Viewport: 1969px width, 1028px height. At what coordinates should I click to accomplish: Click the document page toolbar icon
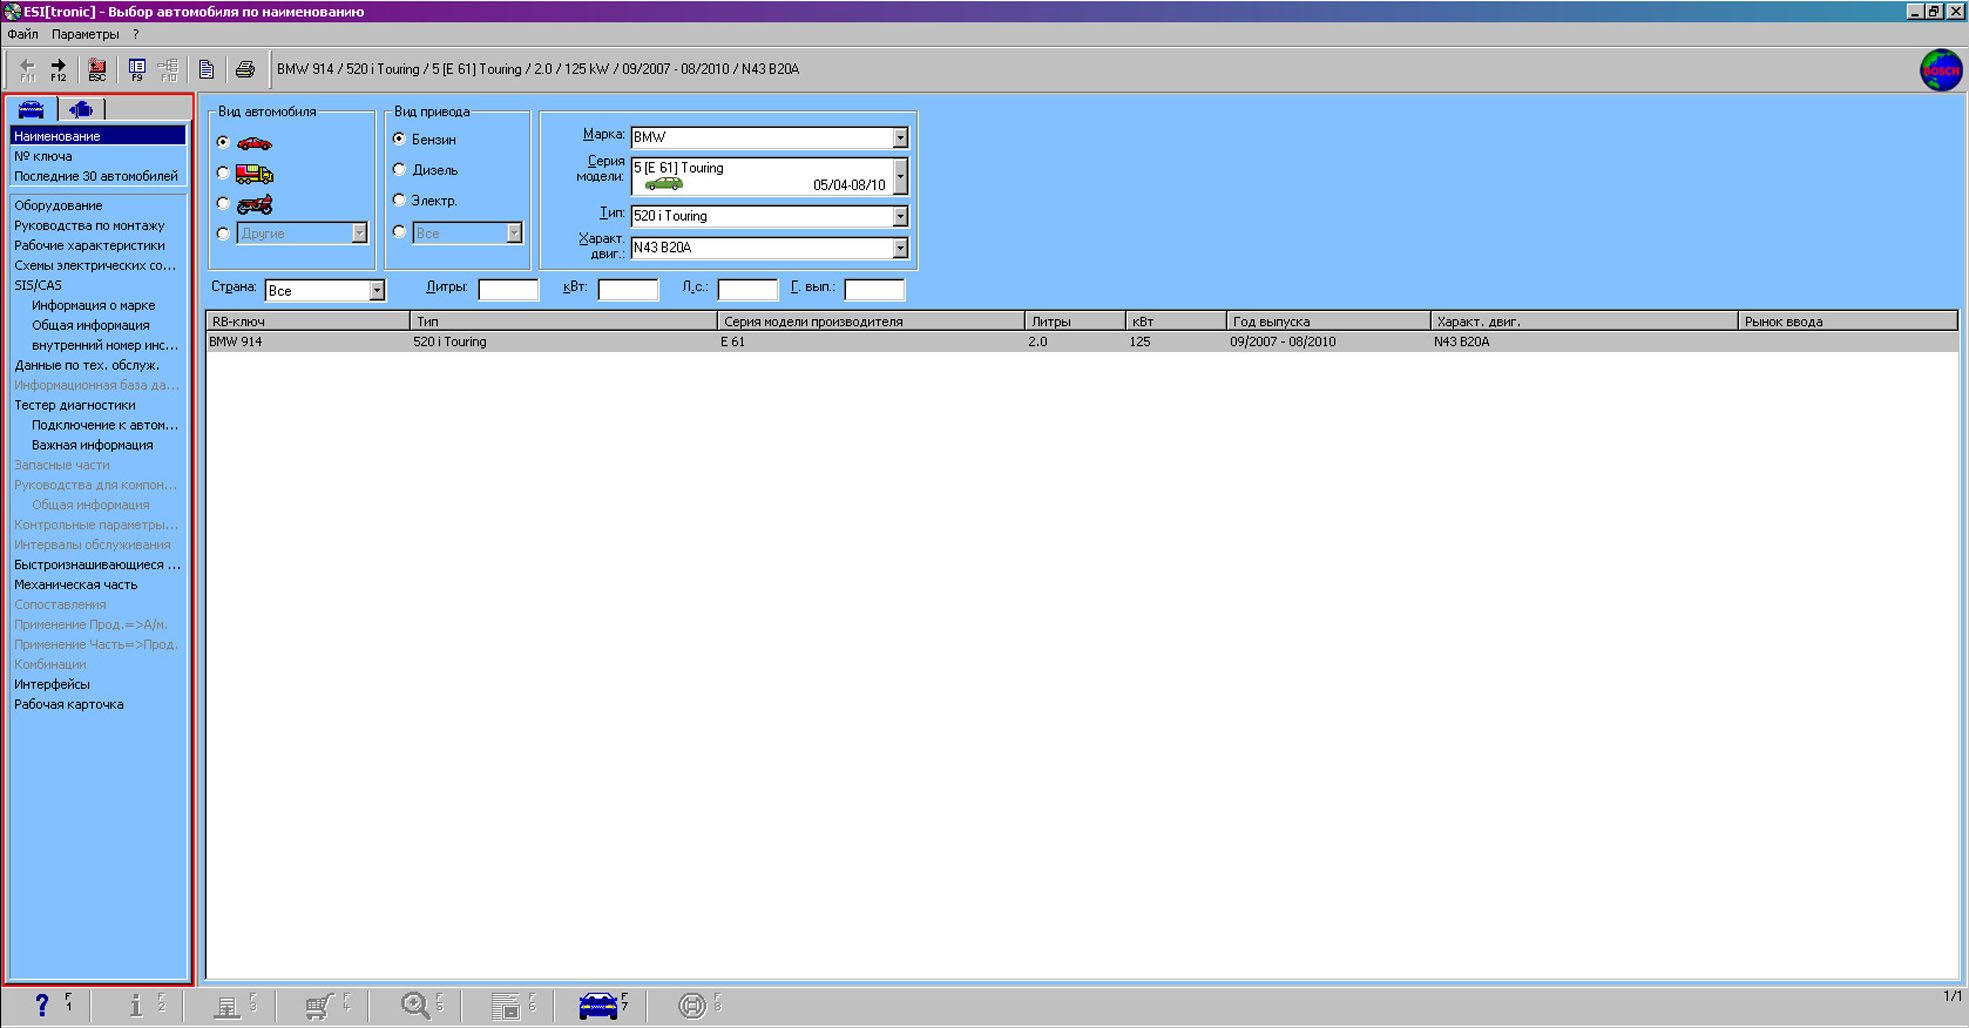(206, 69)
